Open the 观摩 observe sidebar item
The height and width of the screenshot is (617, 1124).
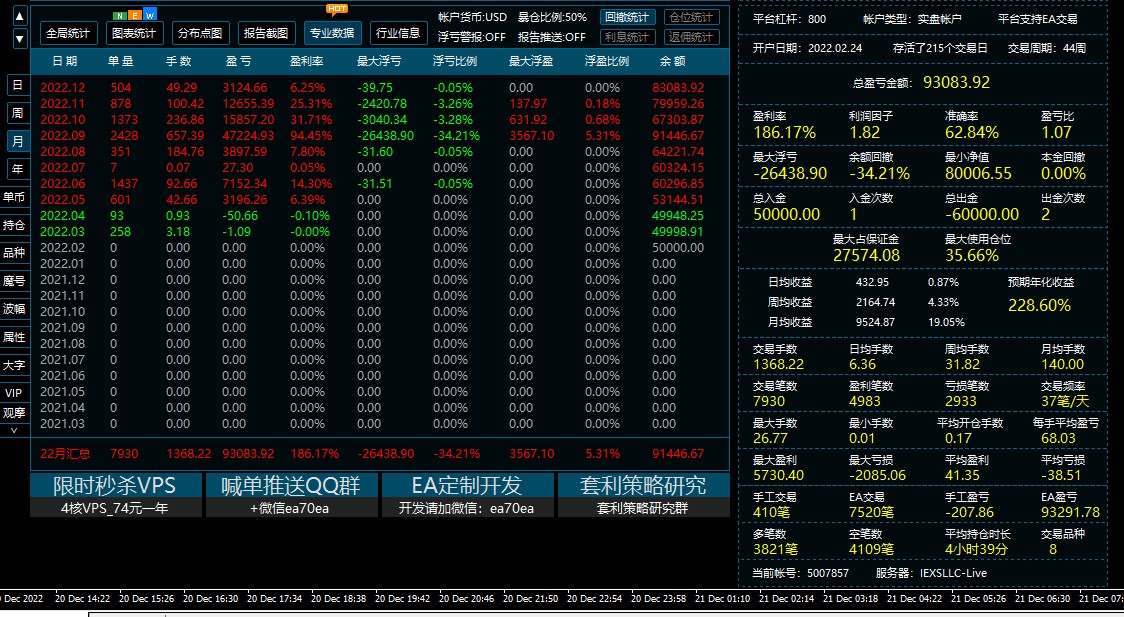point(14,413)
